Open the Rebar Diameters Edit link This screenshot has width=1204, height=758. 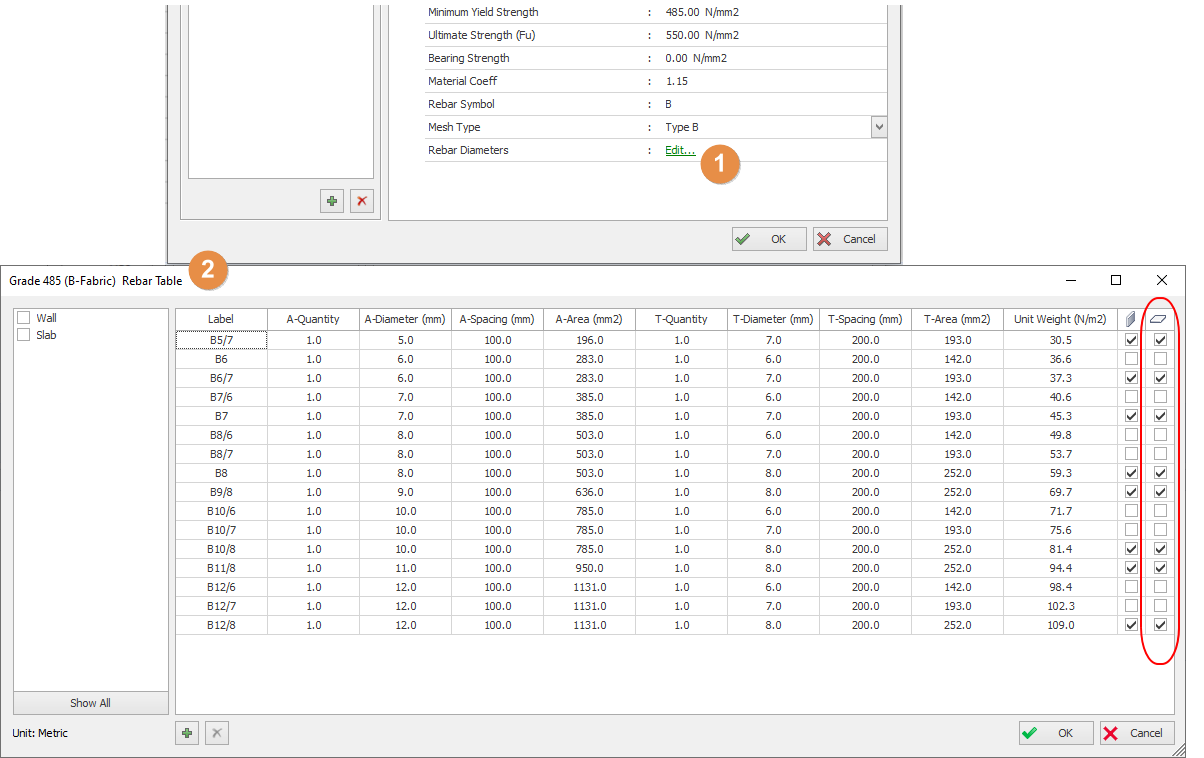click(680, 150)
